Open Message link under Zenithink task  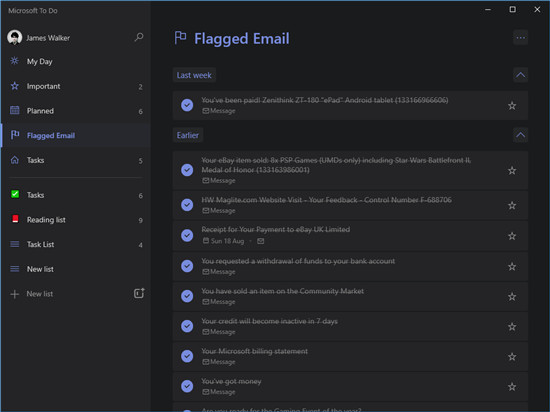pyautogui.click(x=219, y=111)
